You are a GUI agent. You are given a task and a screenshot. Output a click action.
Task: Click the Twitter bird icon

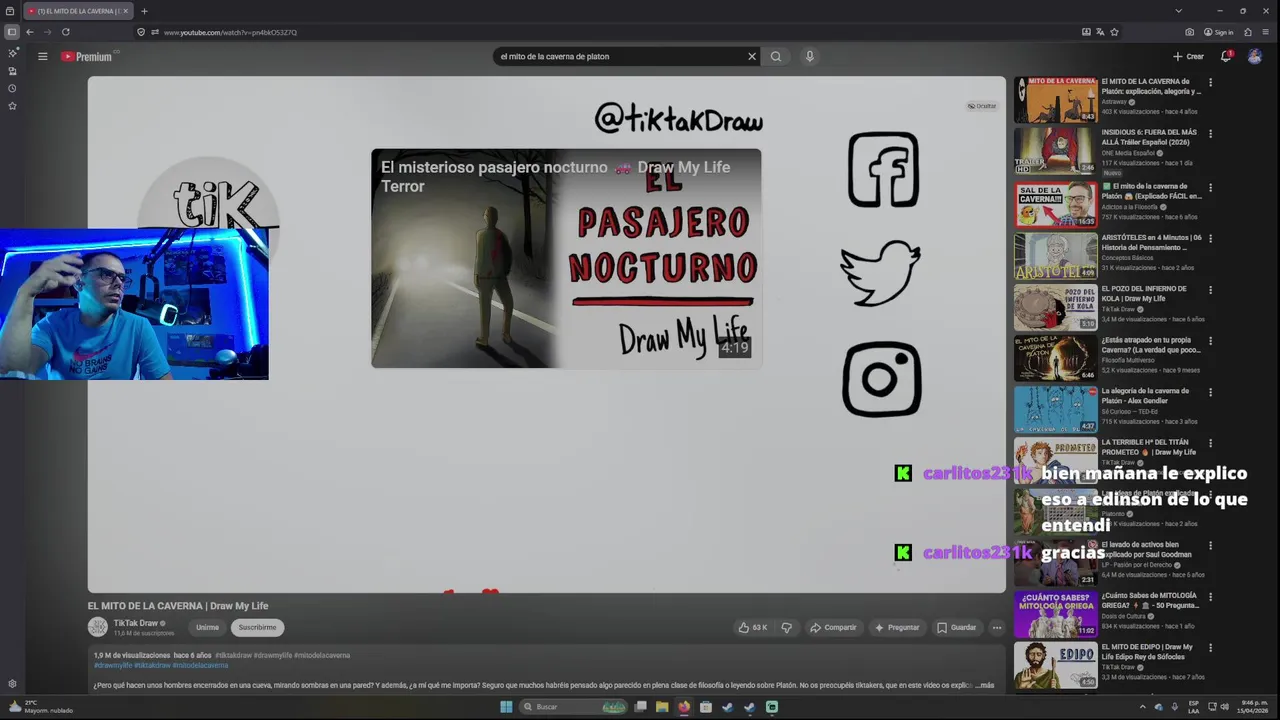pyautogui.click(x=880, y=273)
